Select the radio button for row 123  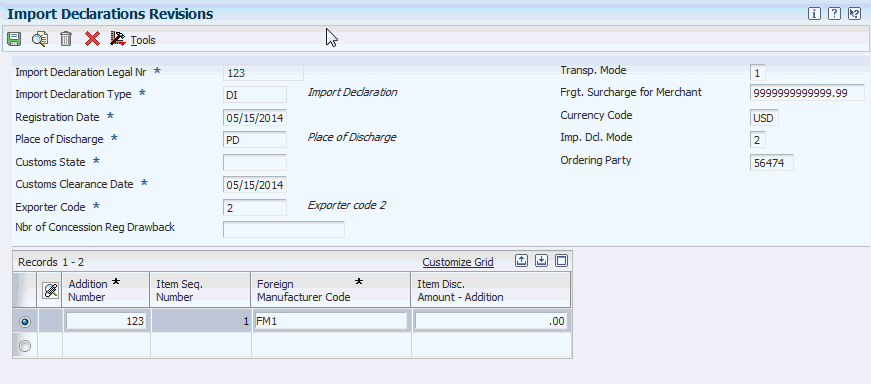[25, 322]
